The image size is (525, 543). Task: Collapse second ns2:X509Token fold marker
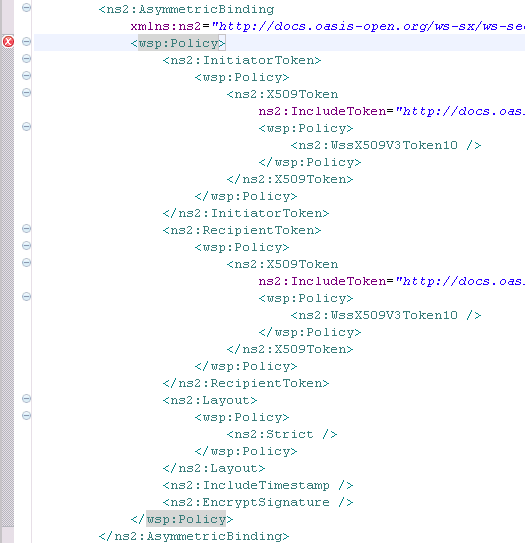(x=26, y=262)
